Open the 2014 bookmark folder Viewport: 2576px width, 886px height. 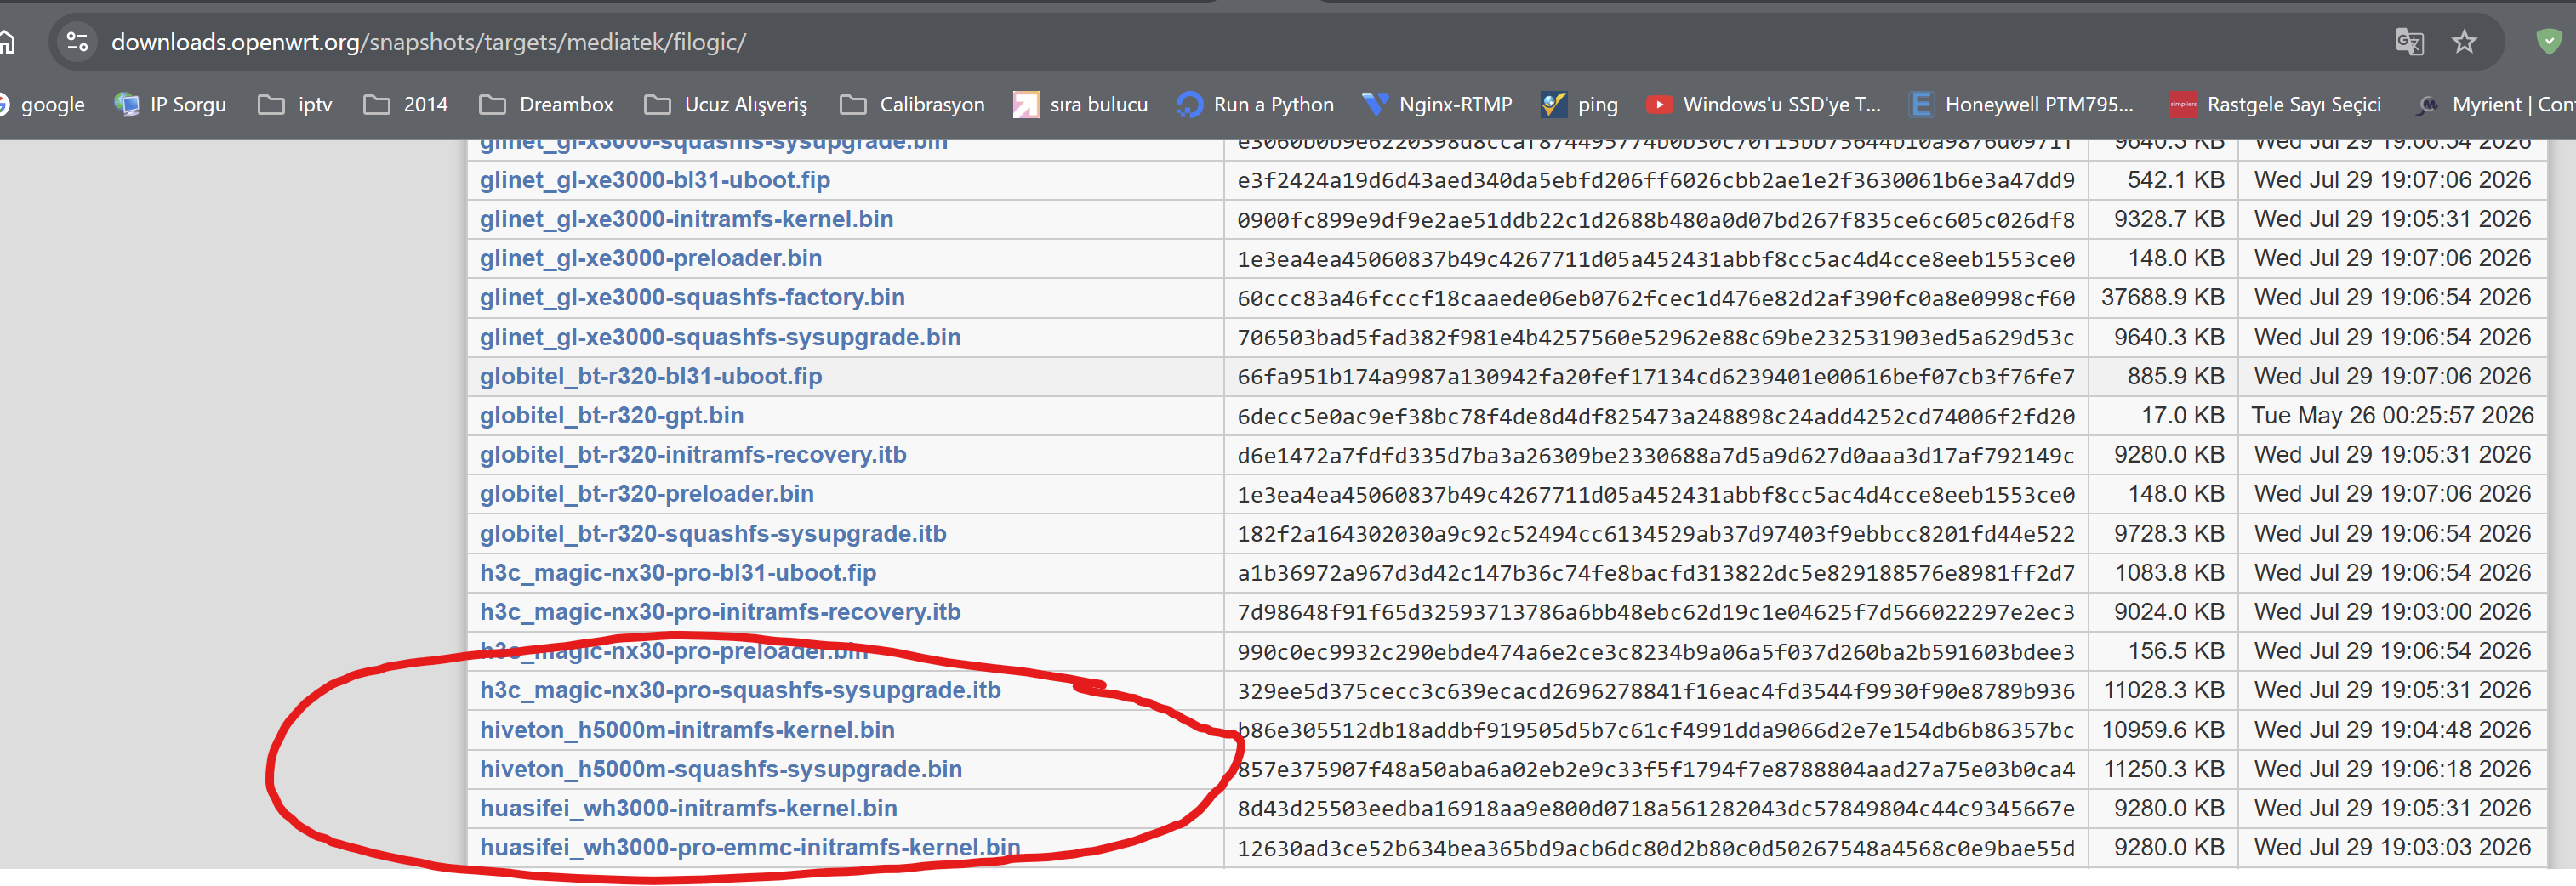pyautogui.click(x=405, y=105)
